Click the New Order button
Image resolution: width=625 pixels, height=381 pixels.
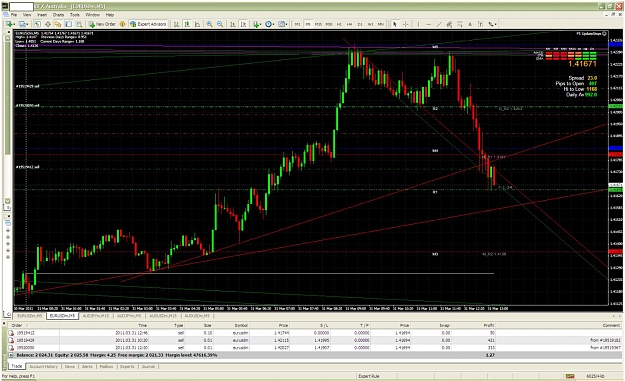click(102, 24)
